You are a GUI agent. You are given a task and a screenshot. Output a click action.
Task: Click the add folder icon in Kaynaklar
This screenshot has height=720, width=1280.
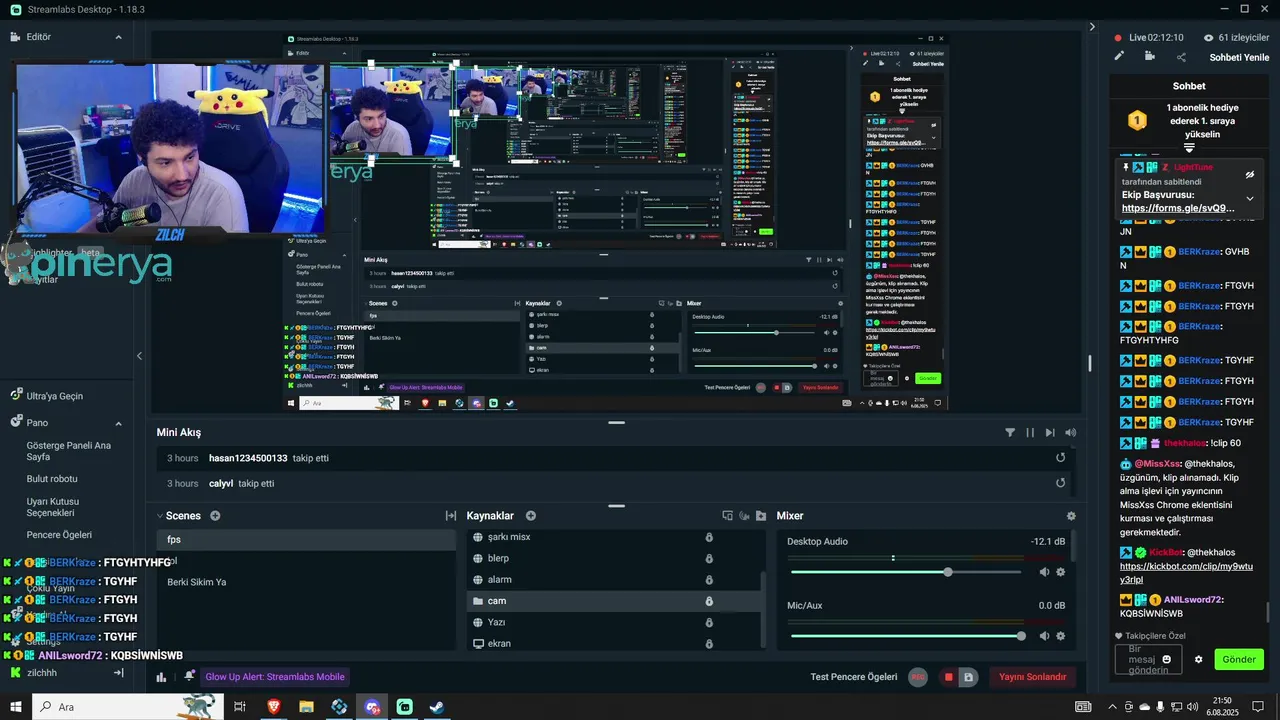click(761, 516)
